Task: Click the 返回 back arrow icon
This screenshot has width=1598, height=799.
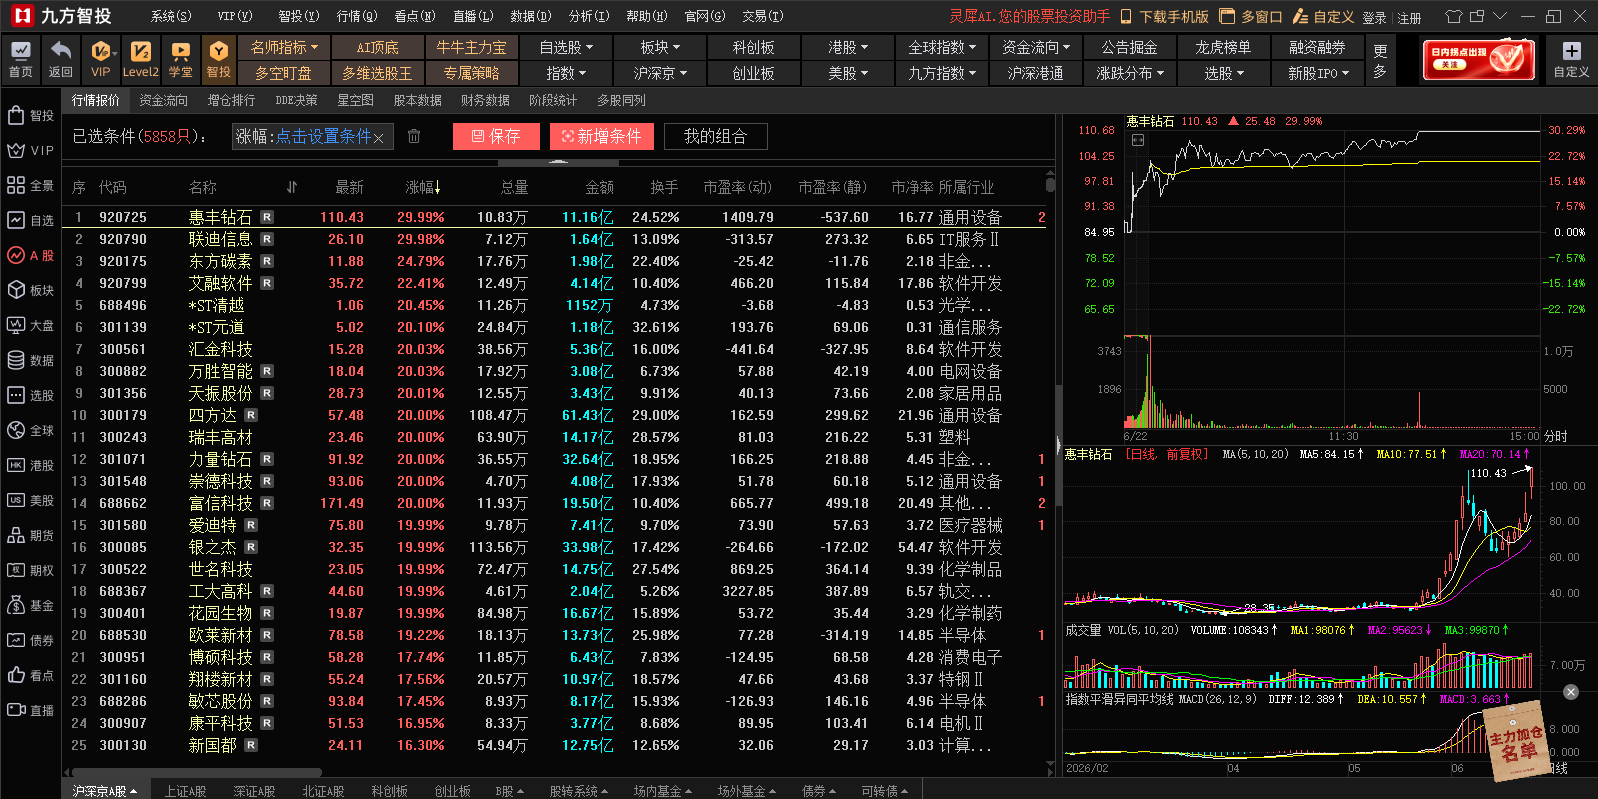Action: tap(61, 59)
